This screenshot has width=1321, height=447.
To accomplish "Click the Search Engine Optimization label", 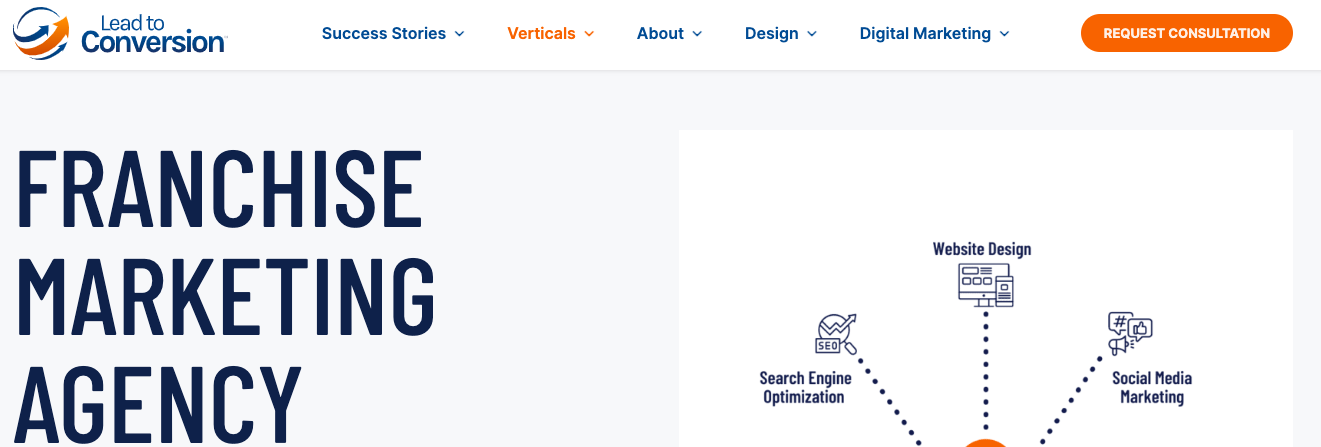I will 805,387.
